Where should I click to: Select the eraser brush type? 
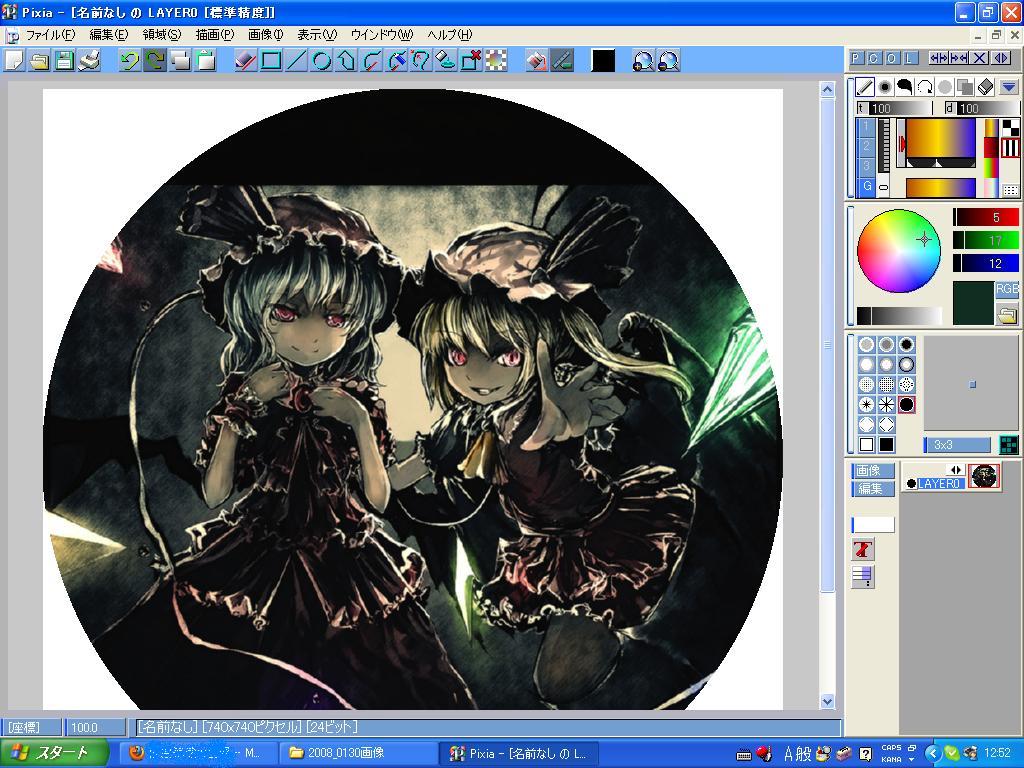pos(985,86)
